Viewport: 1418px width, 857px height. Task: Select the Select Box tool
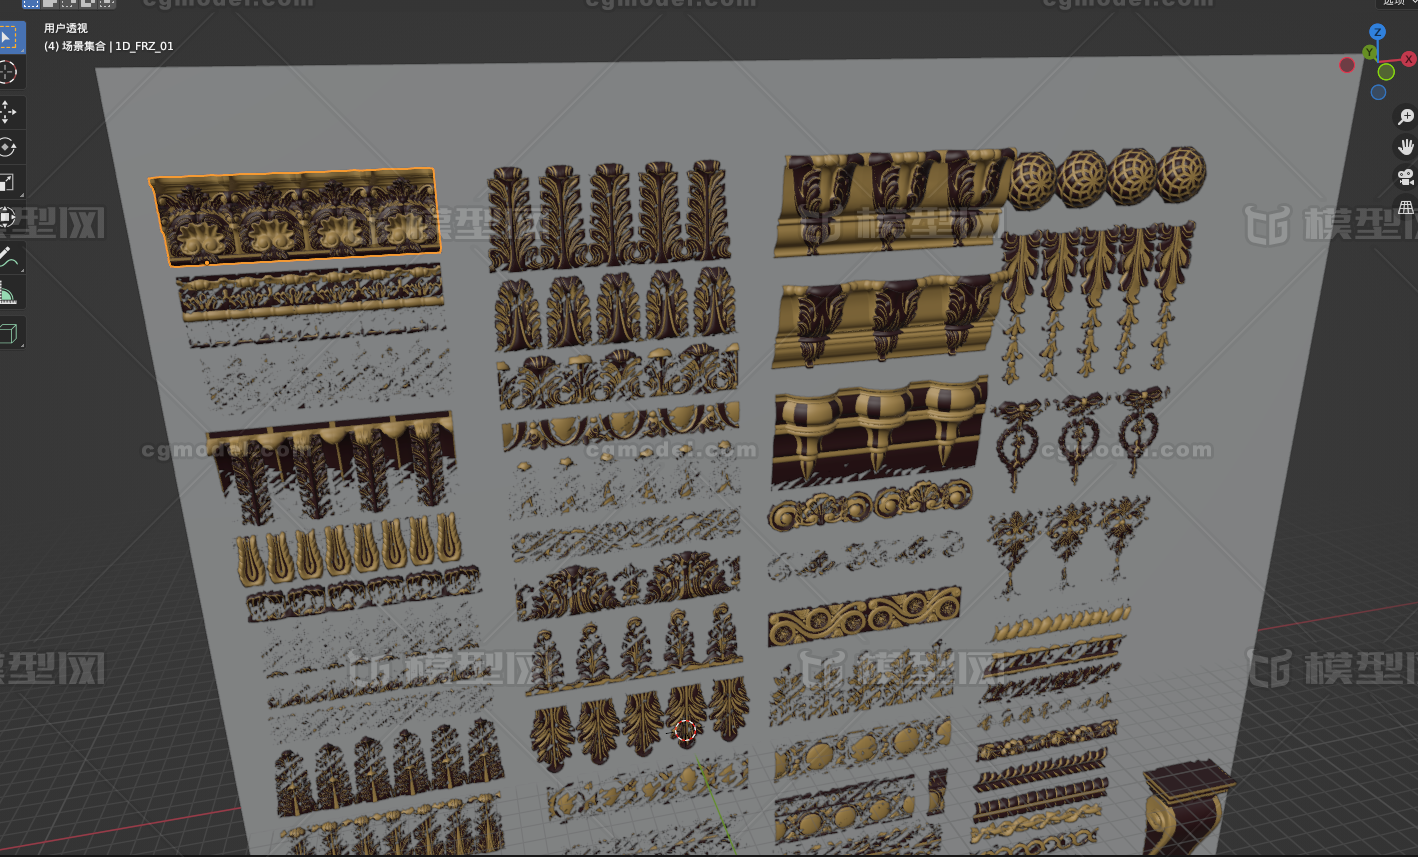click(8, 39)
